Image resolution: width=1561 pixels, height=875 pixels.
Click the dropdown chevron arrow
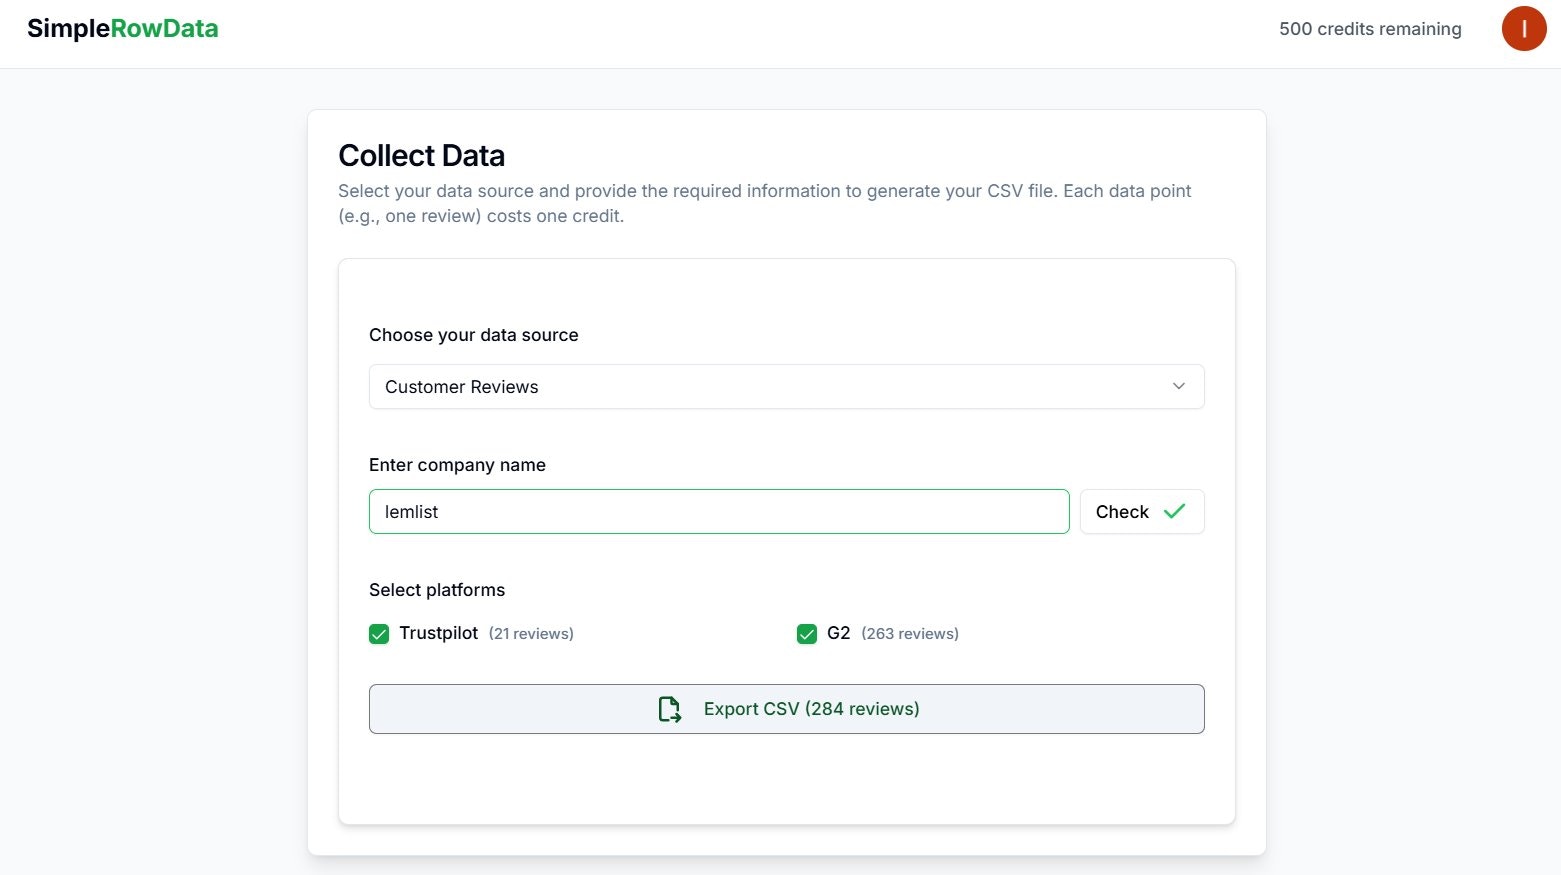coord(1178,386)
